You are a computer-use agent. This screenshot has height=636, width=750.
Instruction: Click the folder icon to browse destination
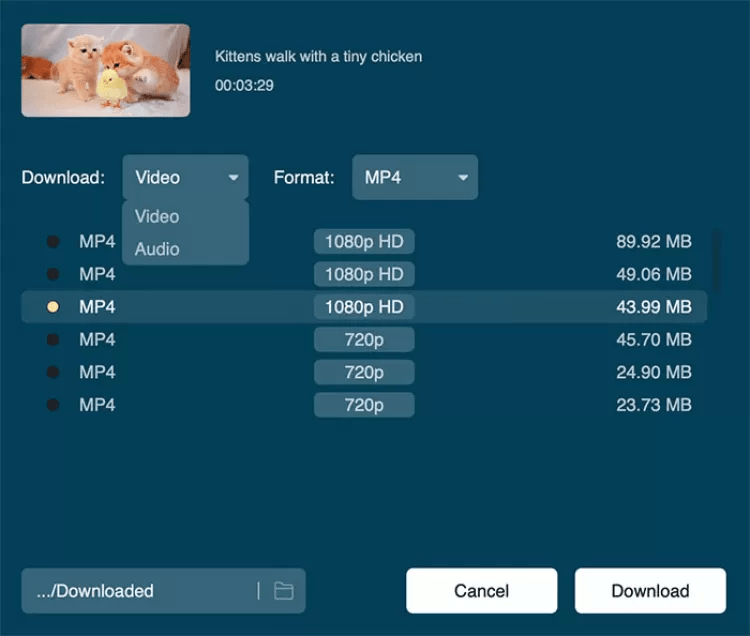284,591
